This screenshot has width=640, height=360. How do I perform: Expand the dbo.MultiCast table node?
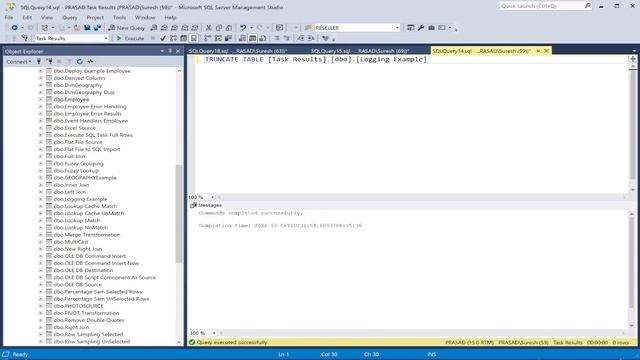(x=40, y=242)
